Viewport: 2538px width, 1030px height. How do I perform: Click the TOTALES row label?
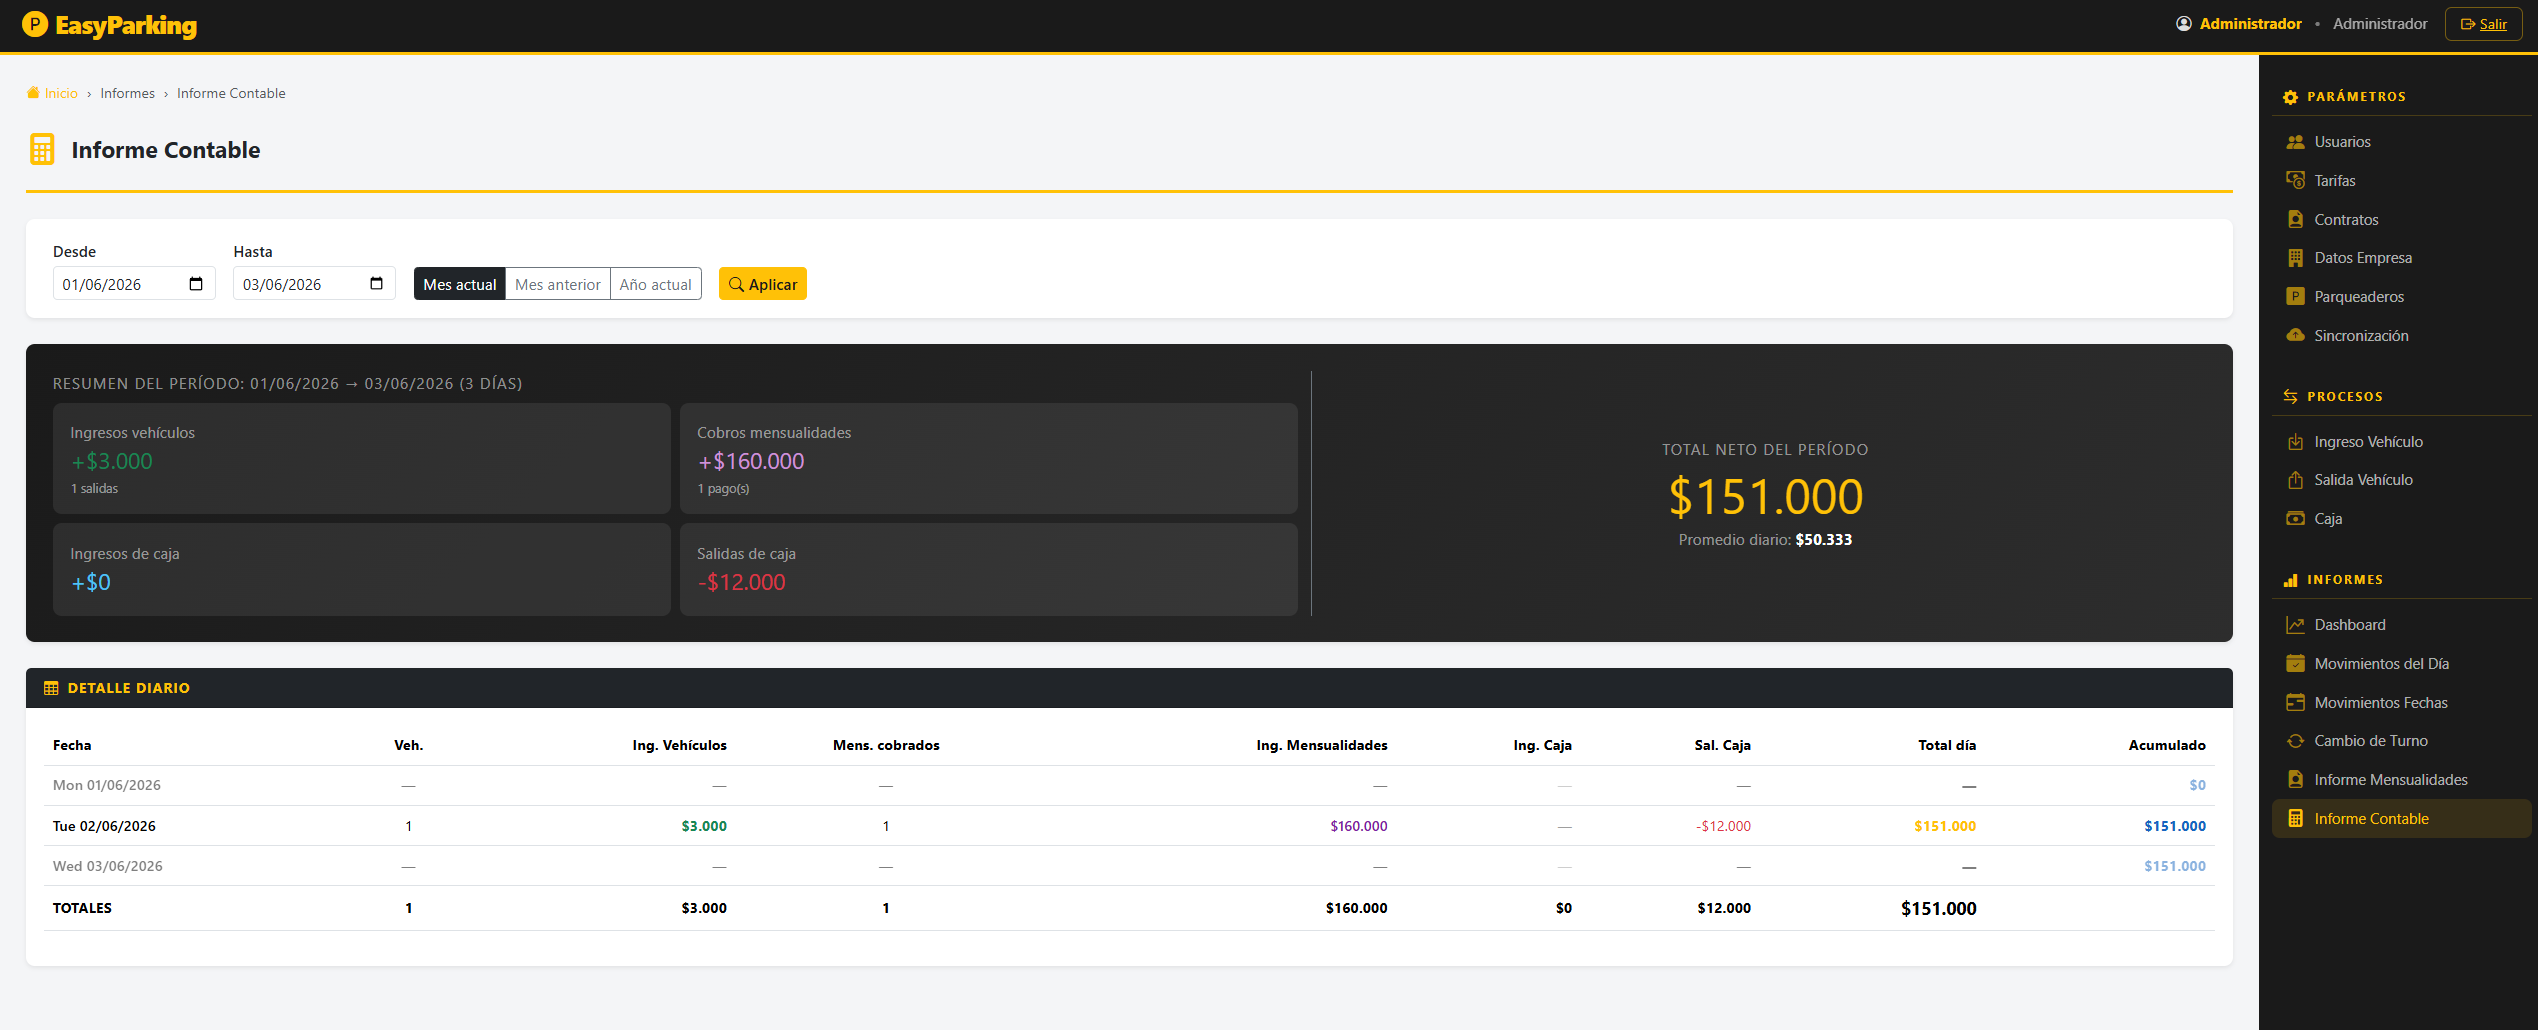click(x=82, y=908)
